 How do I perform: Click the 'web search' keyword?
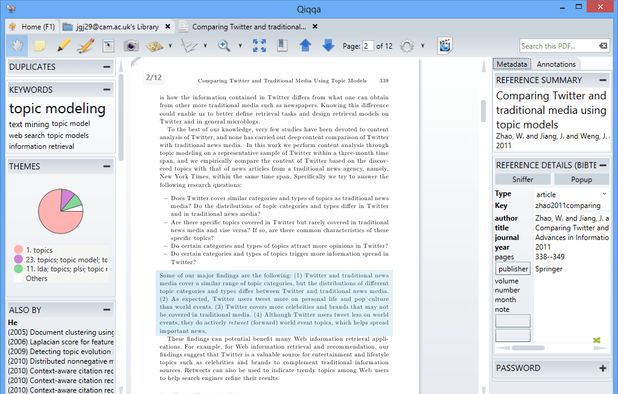point(27,136)
